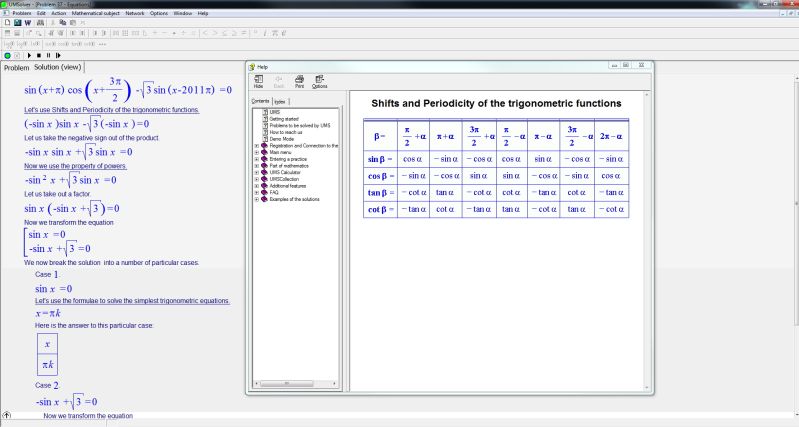This screenshot has height=427, width=799.
Task: Click the Print icon in Help window
Action: coord(299,82)
